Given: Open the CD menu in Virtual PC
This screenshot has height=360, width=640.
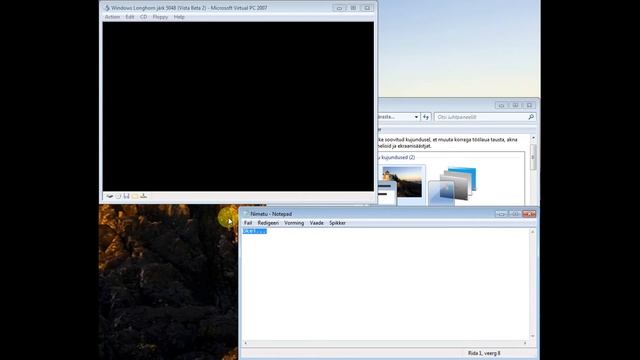Looking at the screenshot, I should pos(143,17).
